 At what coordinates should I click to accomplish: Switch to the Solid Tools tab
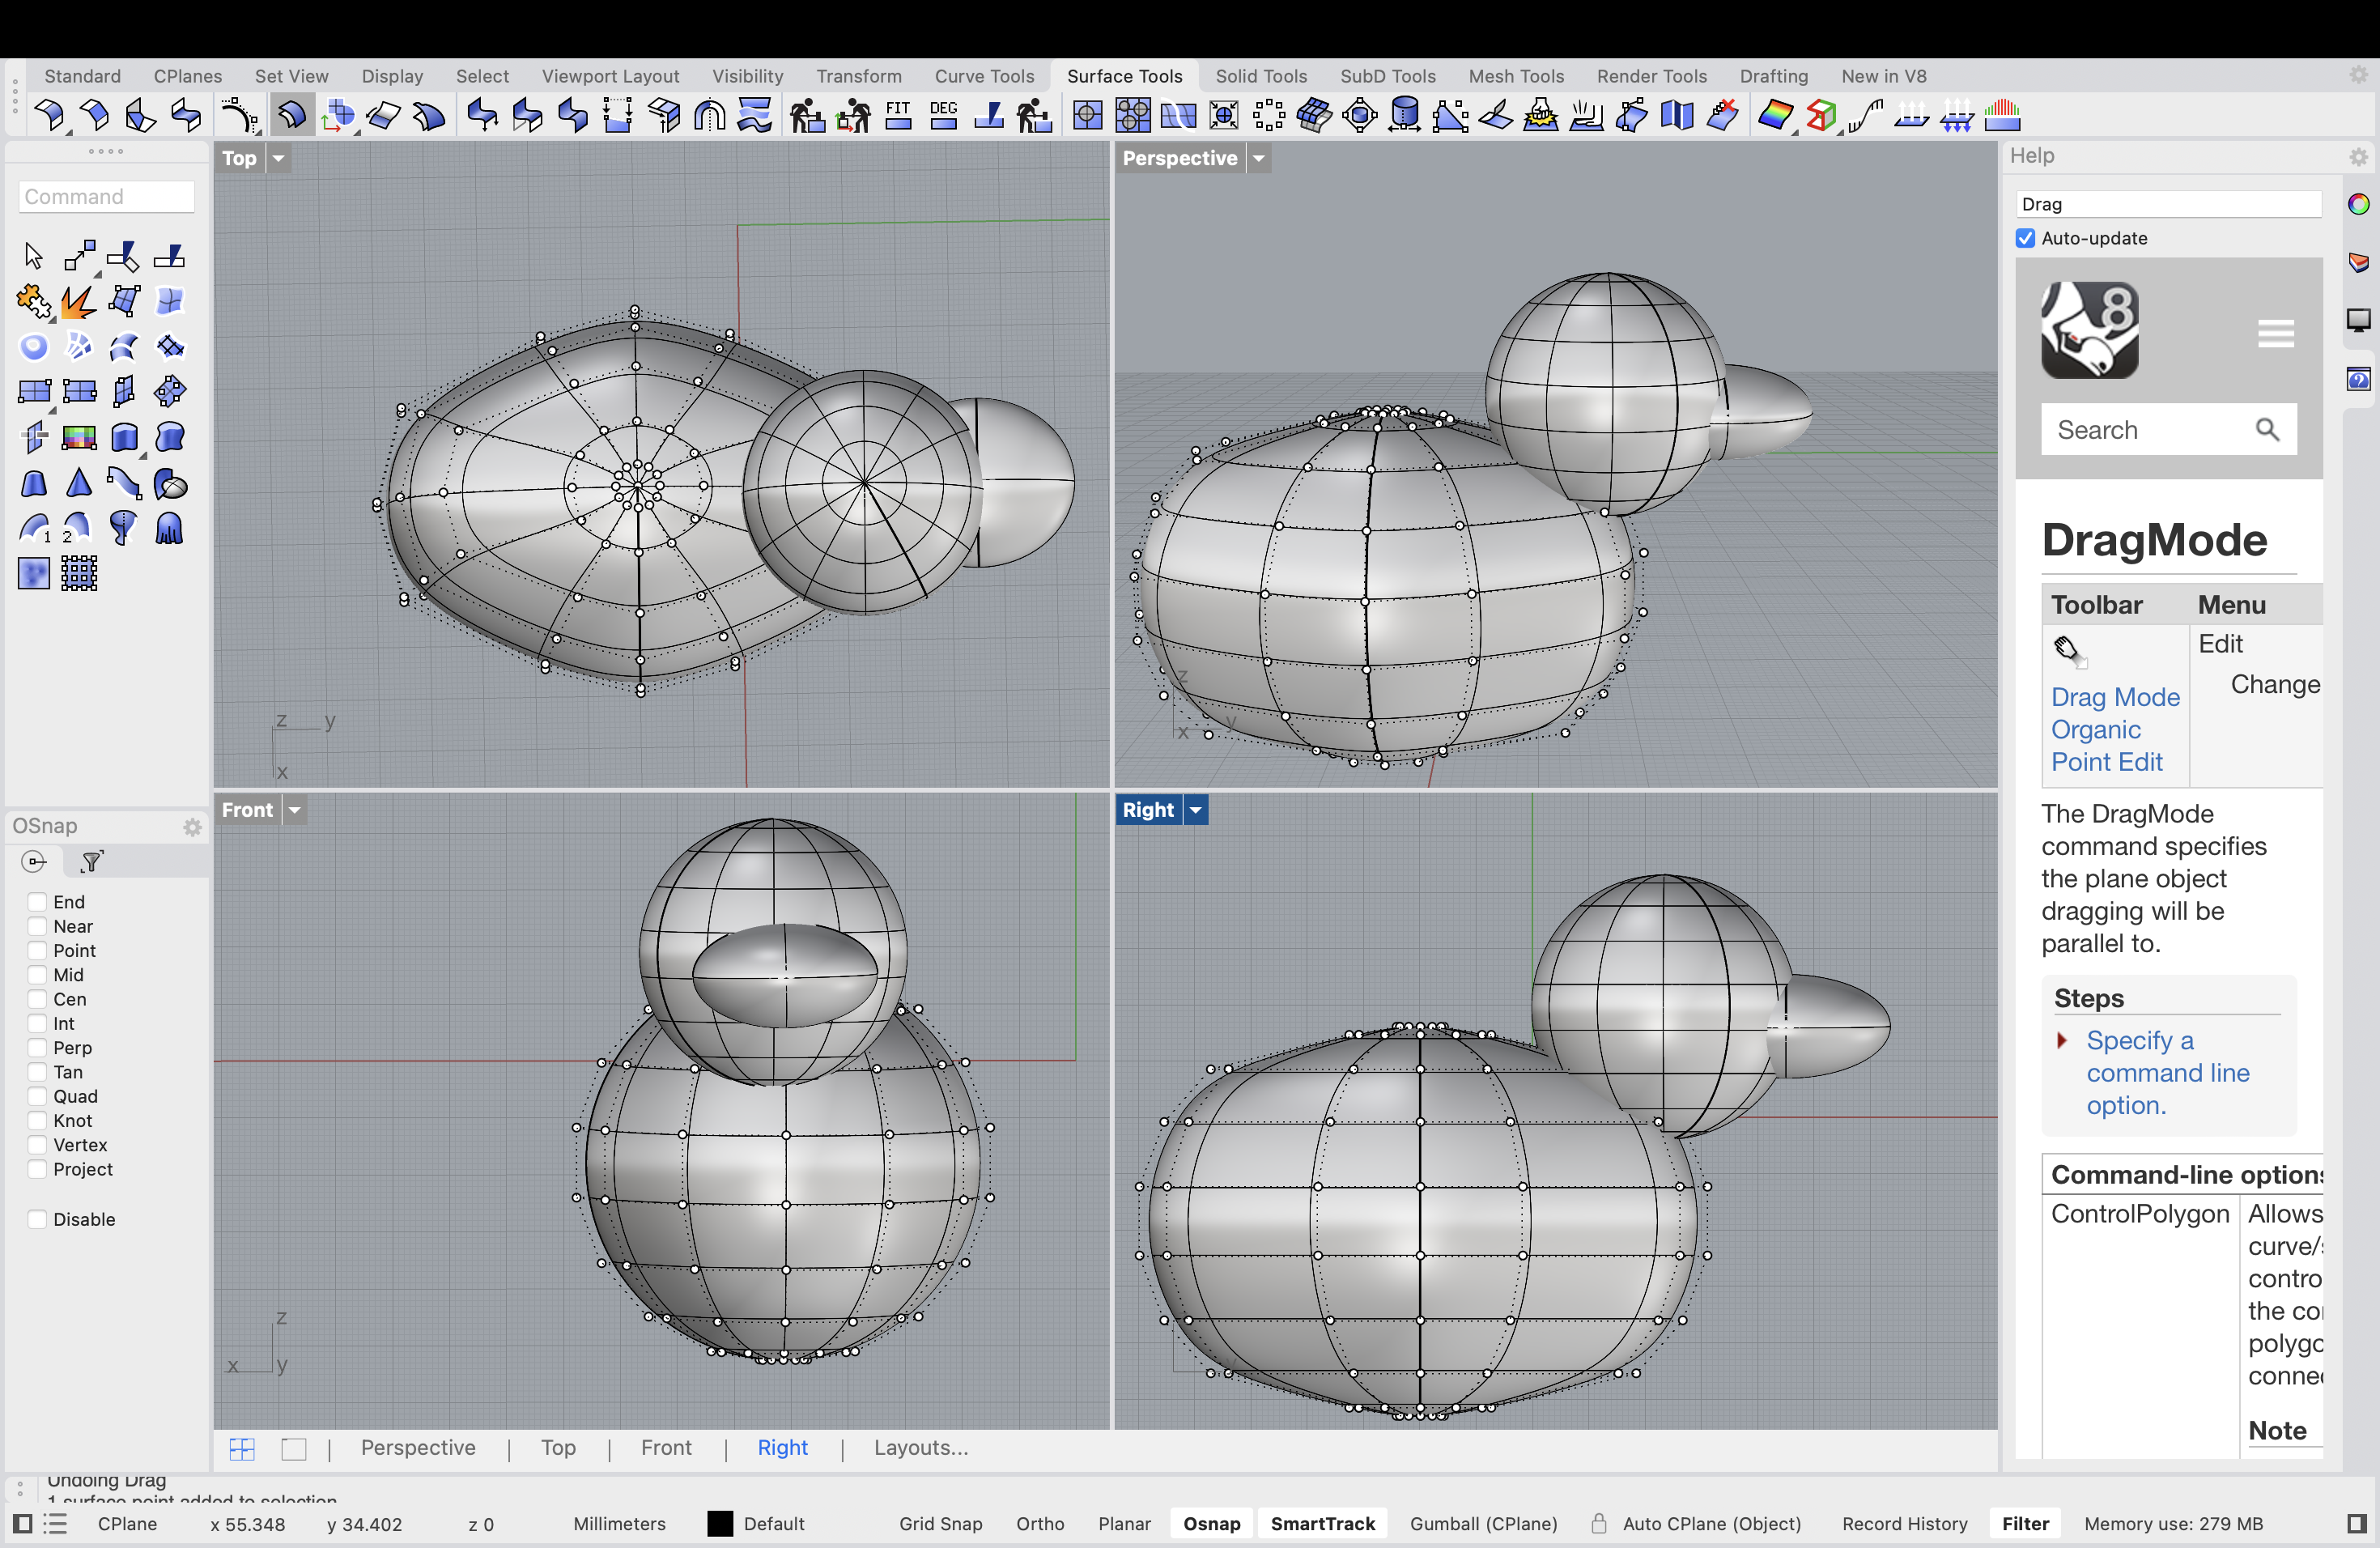[1261, 76]
